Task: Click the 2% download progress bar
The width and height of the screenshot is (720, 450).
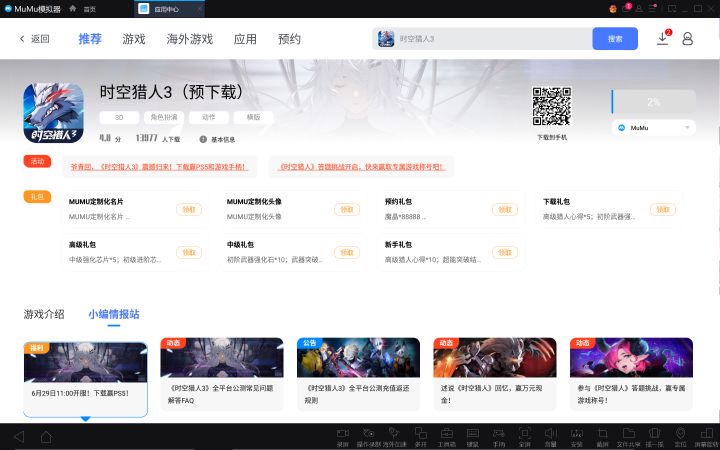Action: [x=653, y=102]
